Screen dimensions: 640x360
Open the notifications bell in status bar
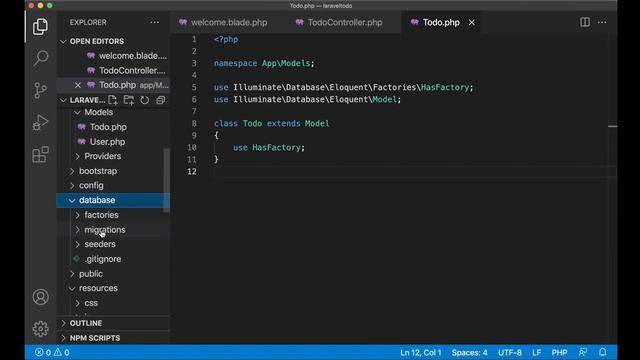[x=602, y=352]
